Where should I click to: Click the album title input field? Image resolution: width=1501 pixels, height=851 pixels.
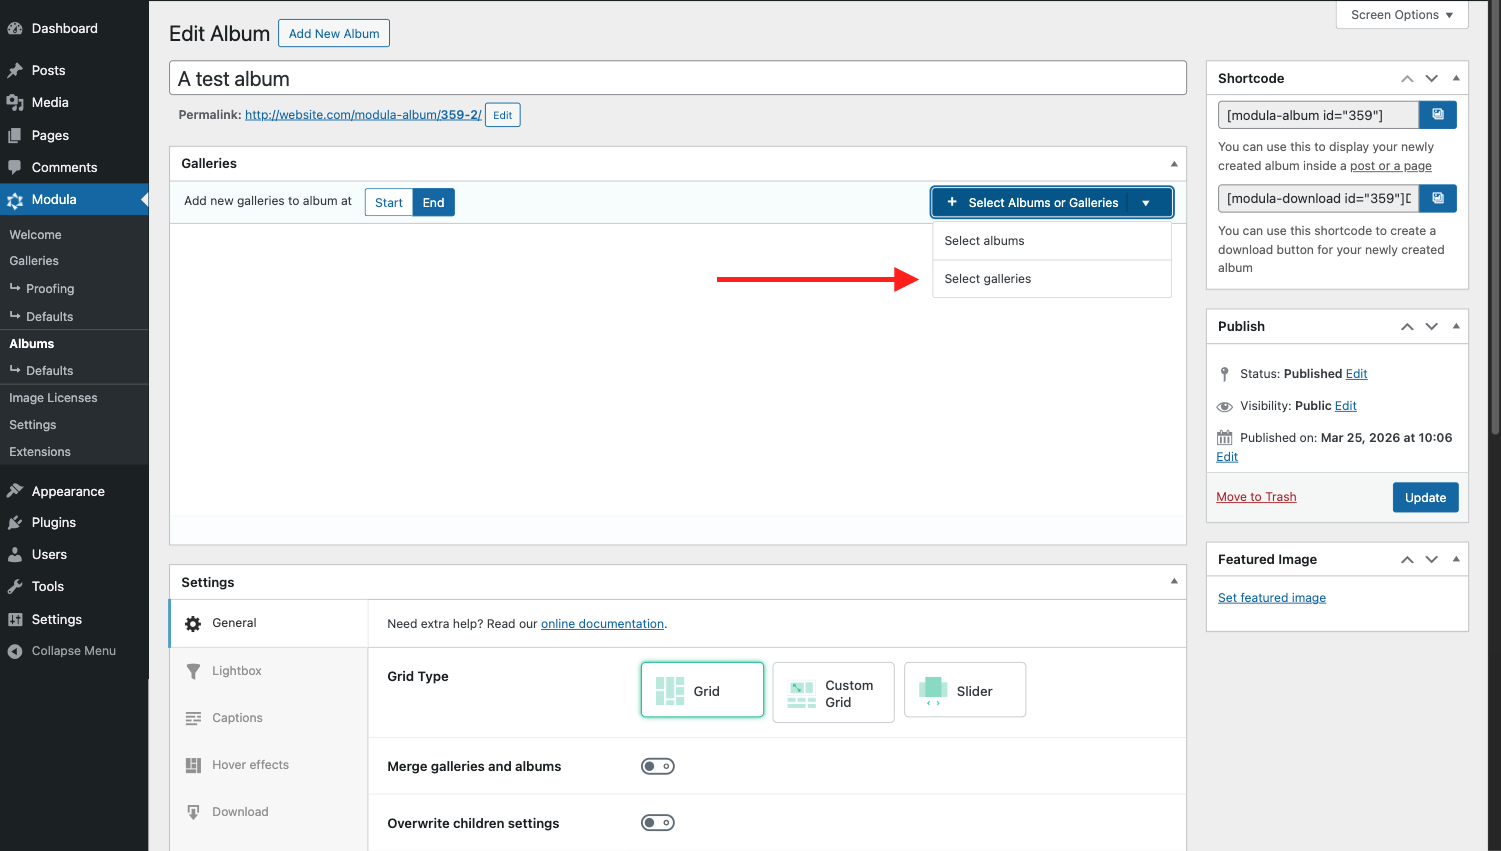[677, 79]
